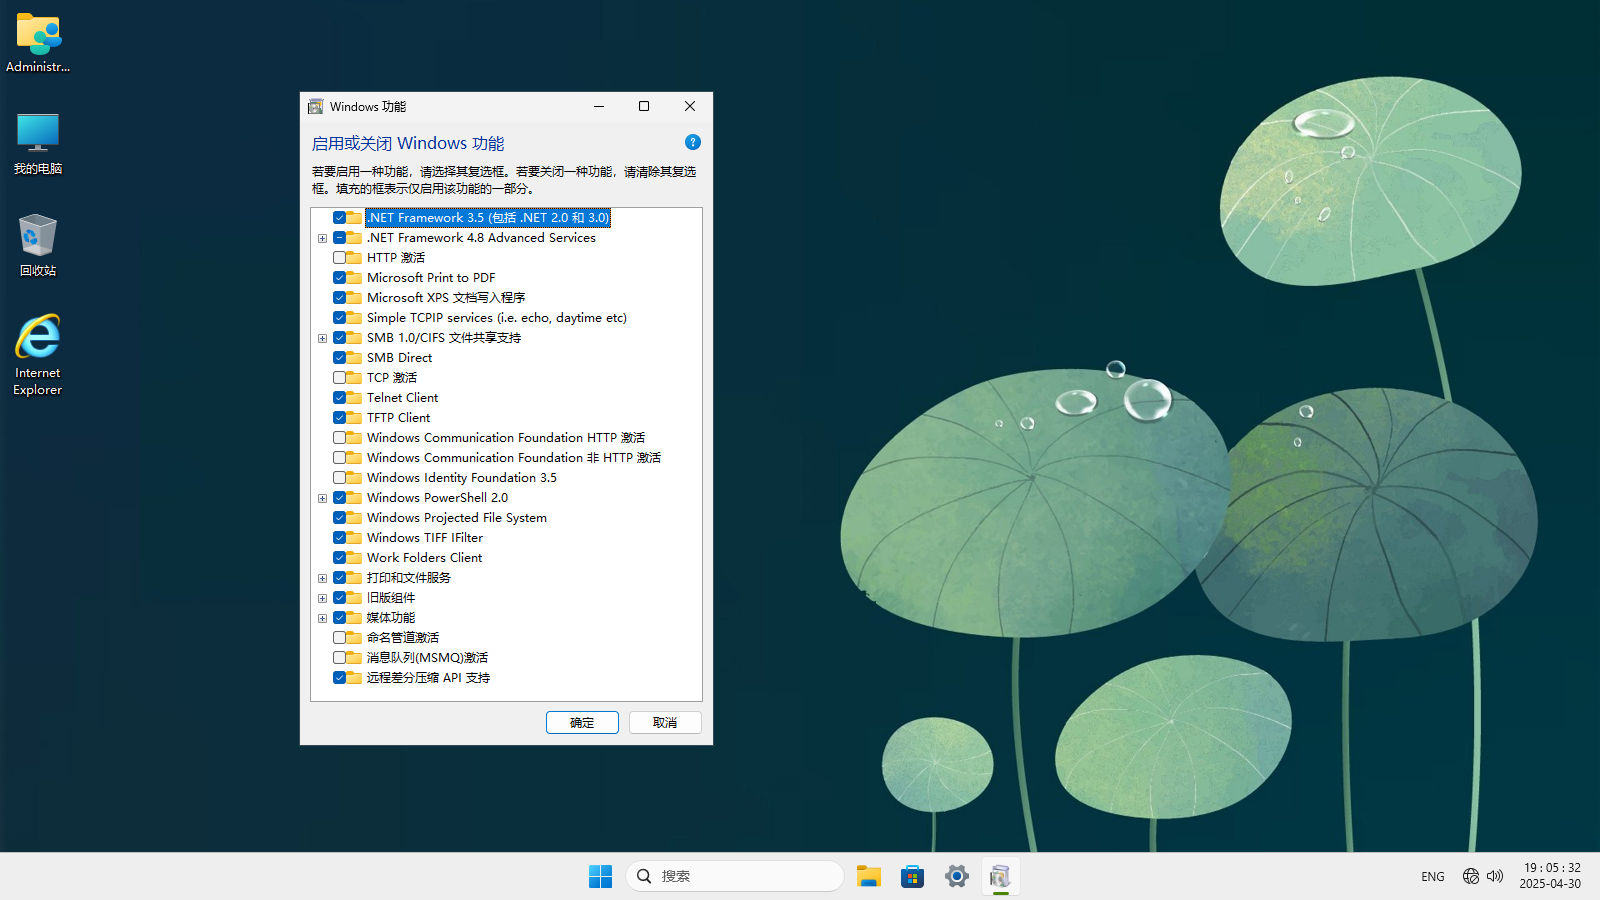Image resolution: width=1600 pixels, height=900 pixels.
Task: Click the Windows Features title bar icon
Action: tap(316, 106)
